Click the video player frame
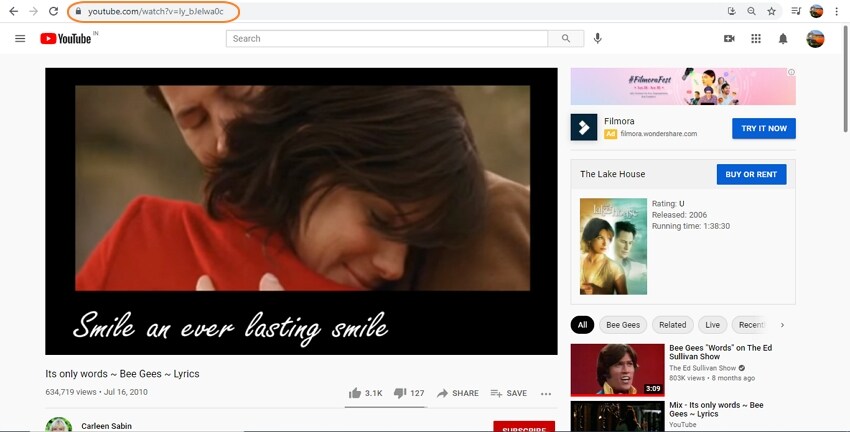The width and height of the screenshot is (850, 432). pos(301,211)
